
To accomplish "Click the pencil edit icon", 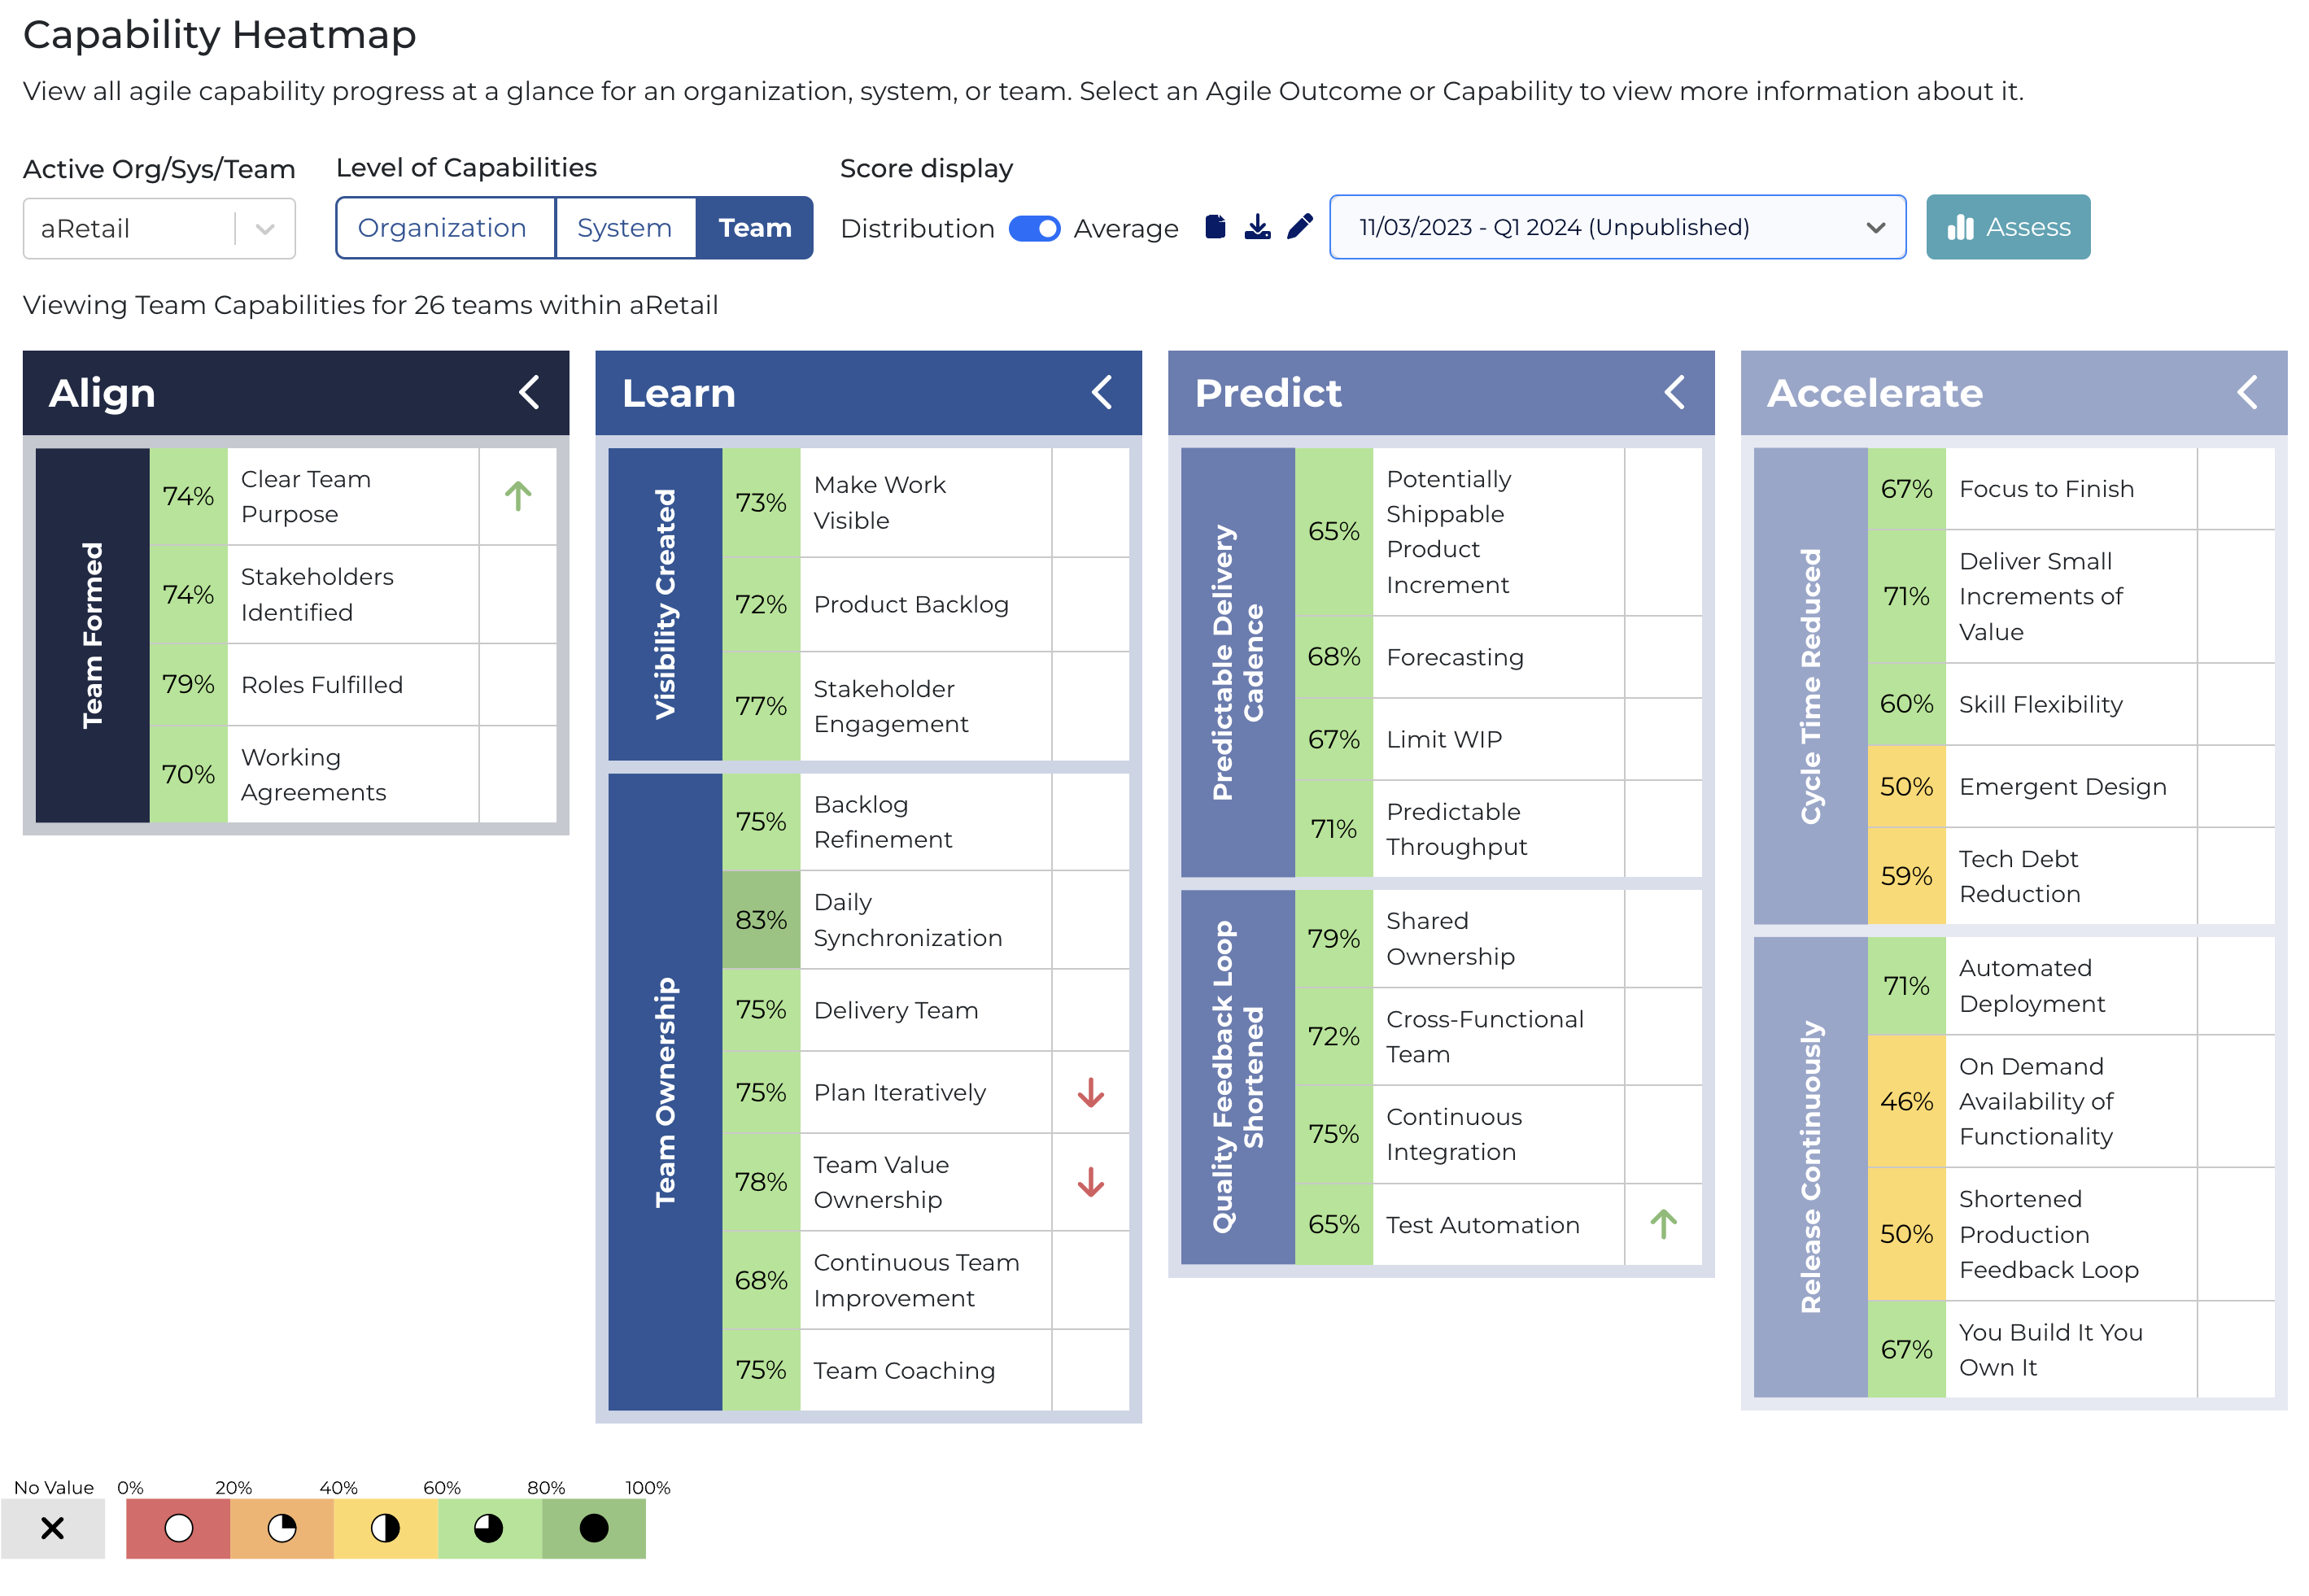I will 1299,227.
